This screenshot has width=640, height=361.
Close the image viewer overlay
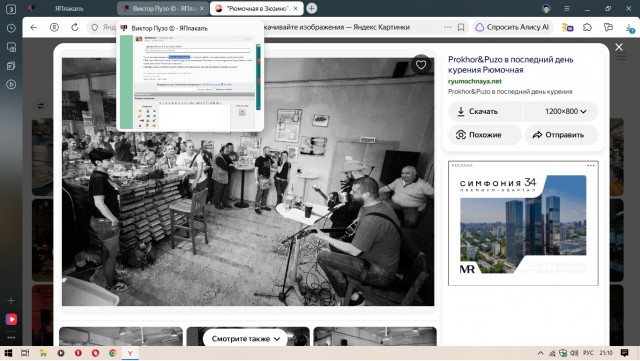pyautogui.click(x=619, y=47)
